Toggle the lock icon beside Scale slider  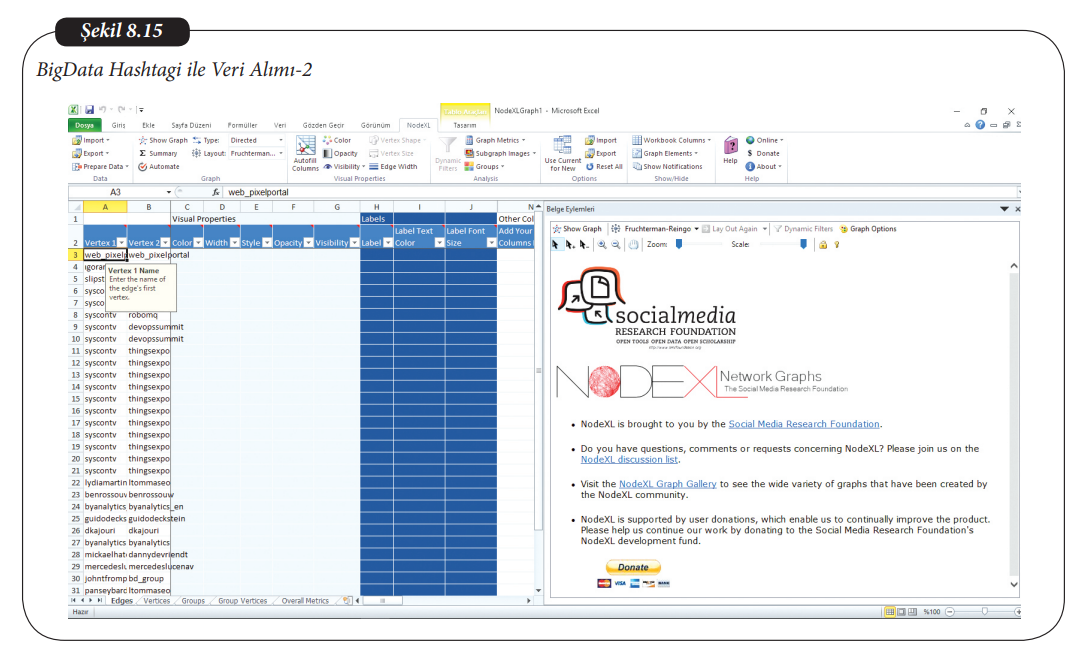[x=823, y=244]
